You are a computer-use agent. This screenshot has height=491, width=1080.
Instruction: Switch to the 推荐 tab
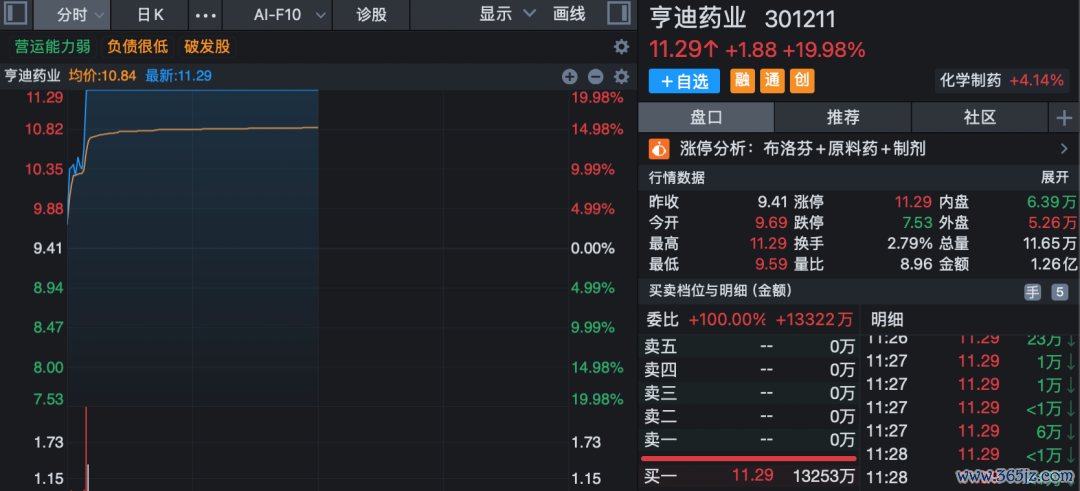[843, 118]
